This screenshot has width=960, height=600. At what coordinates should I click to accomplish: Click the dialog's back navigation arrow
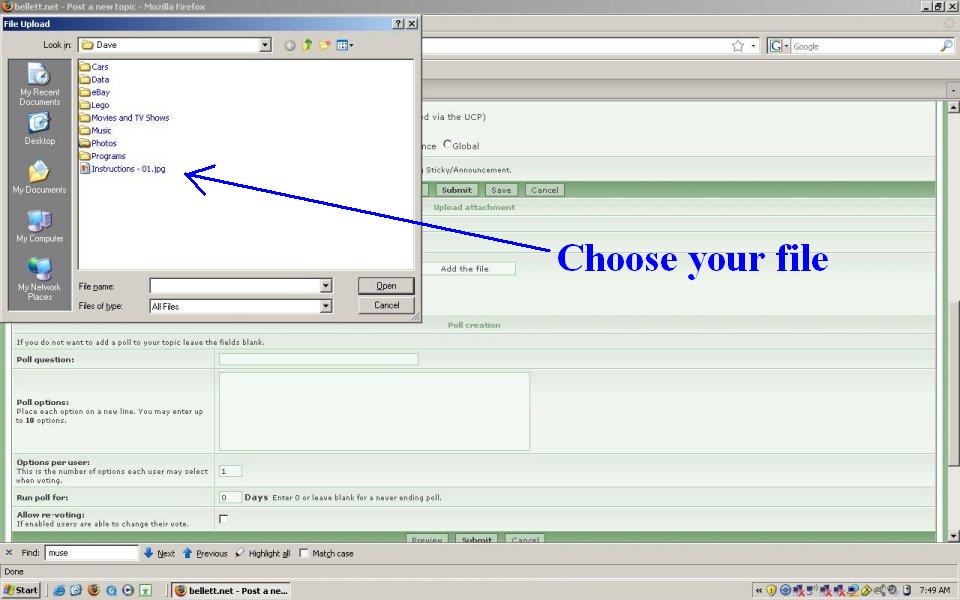[290, 45]
